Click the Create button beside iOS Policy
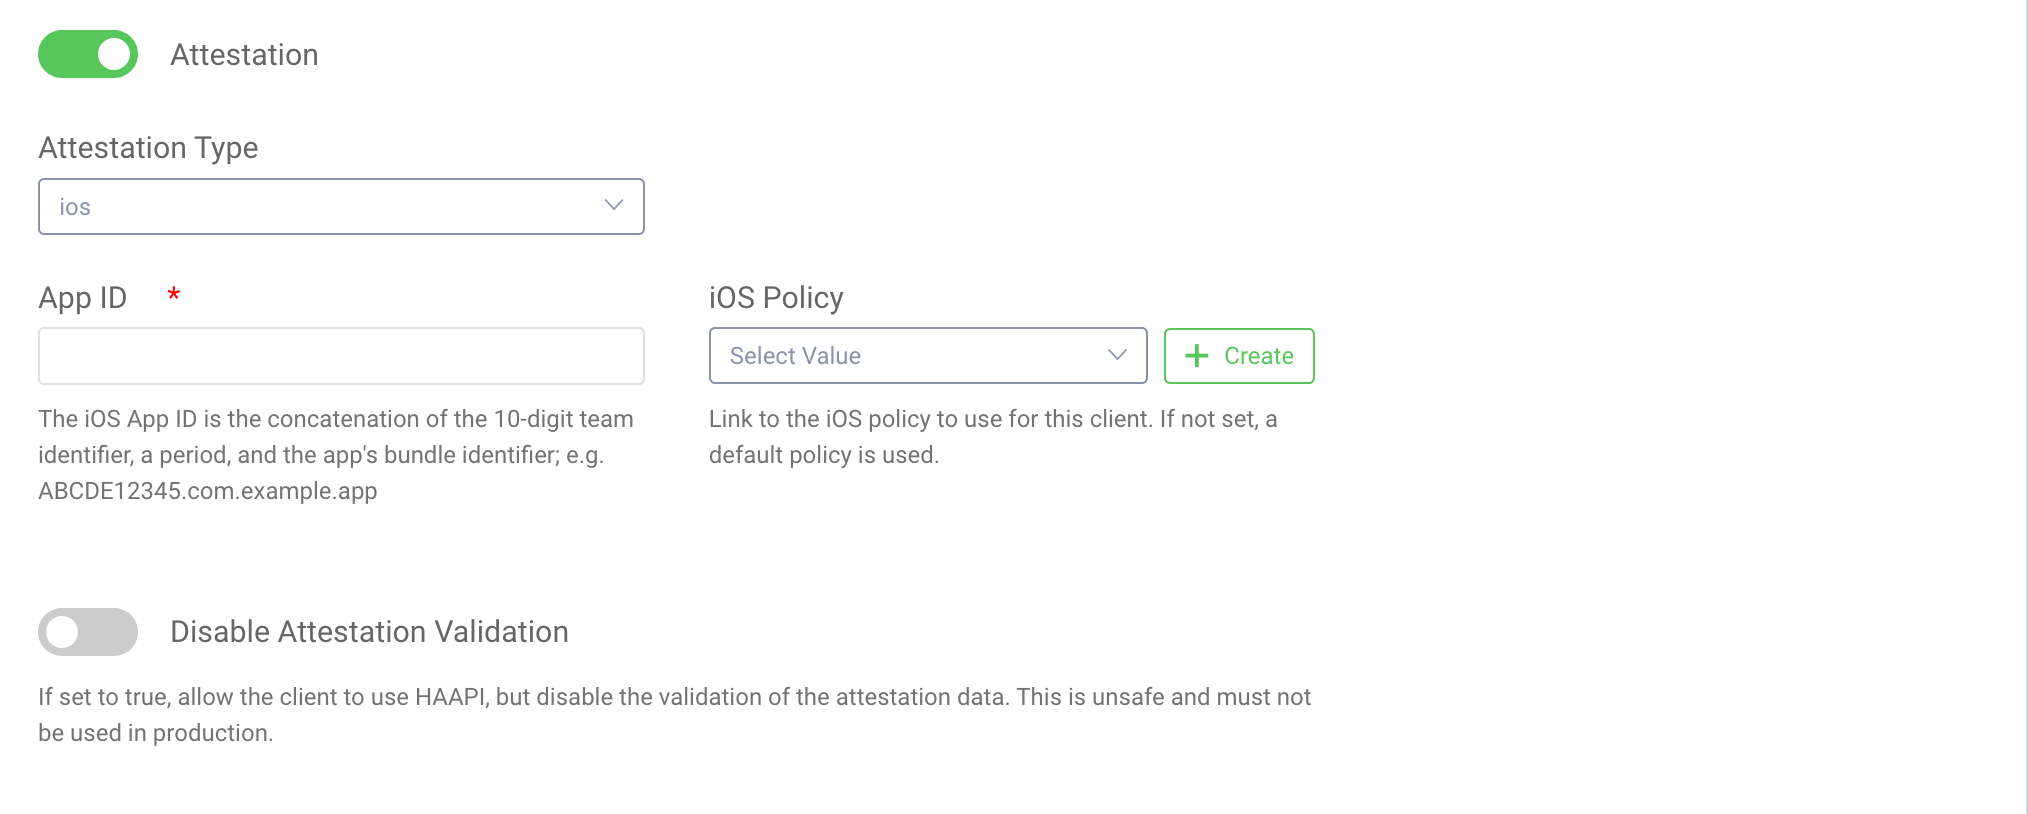 [1240, 355]
